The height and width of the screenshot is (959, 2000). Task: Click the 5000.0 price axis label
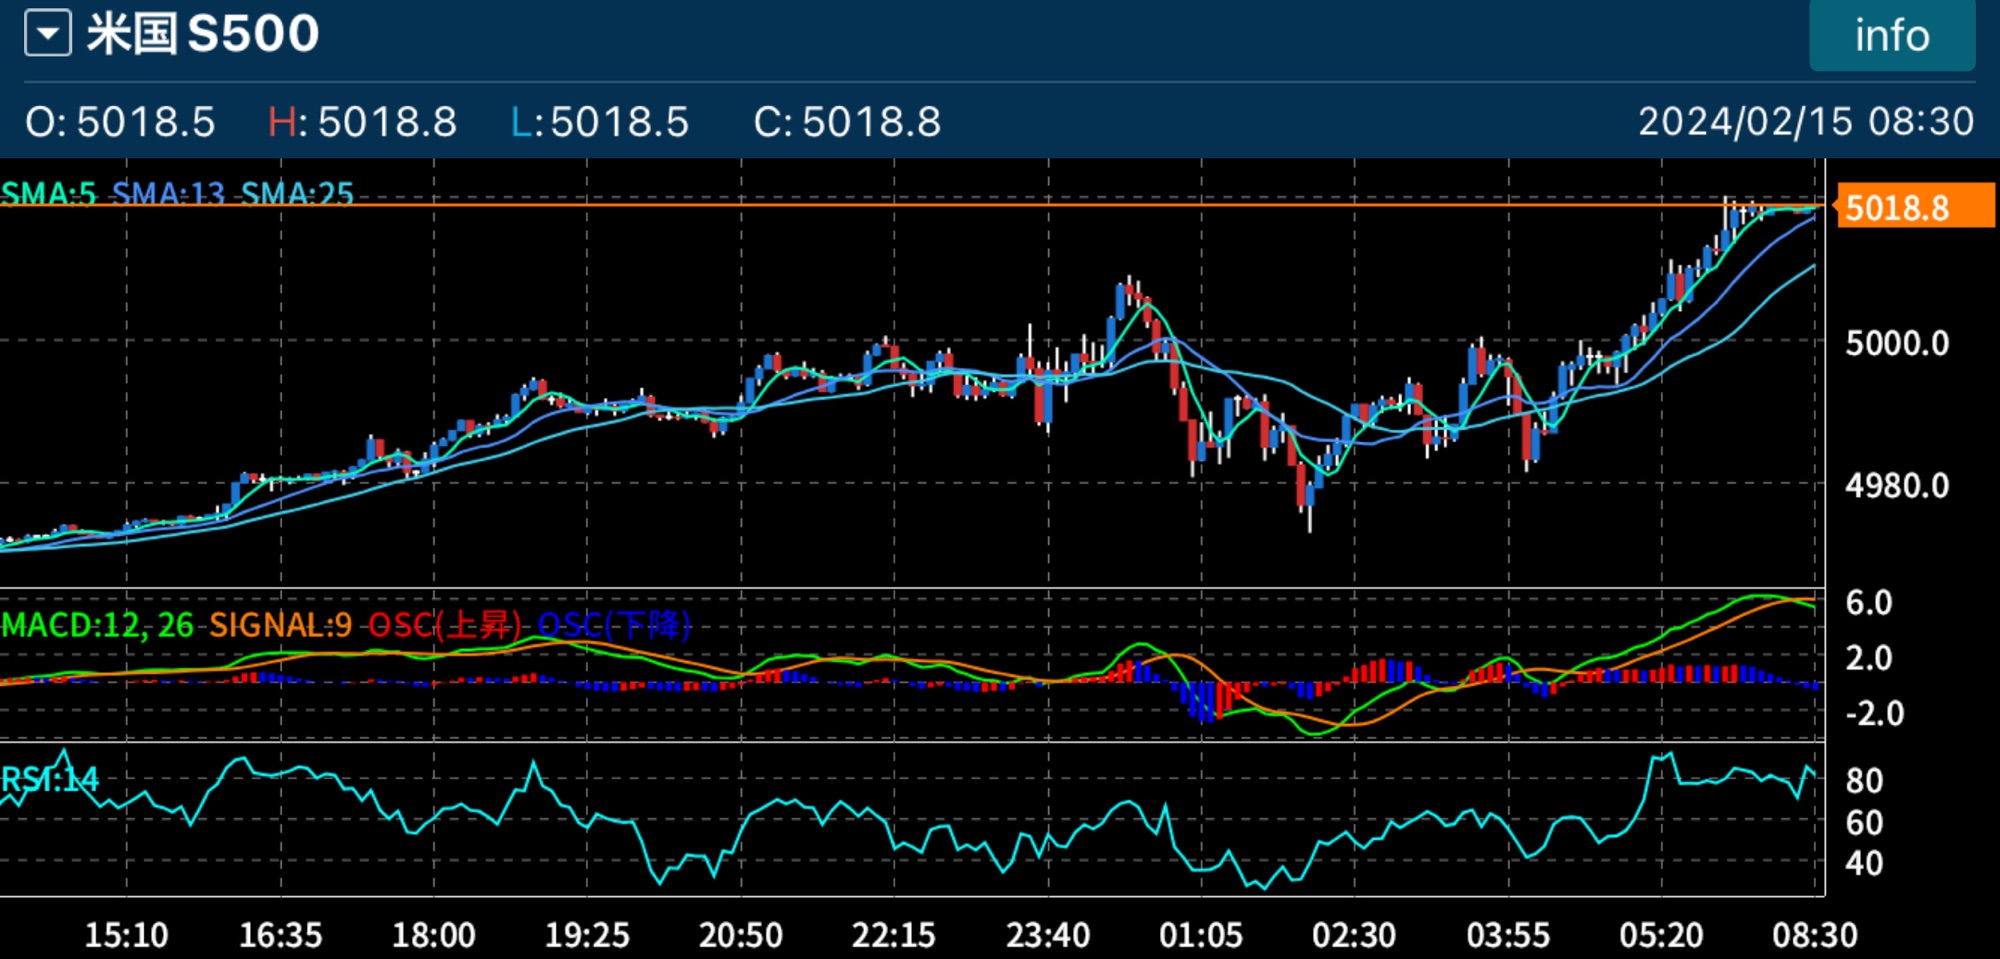point(1896,344)
